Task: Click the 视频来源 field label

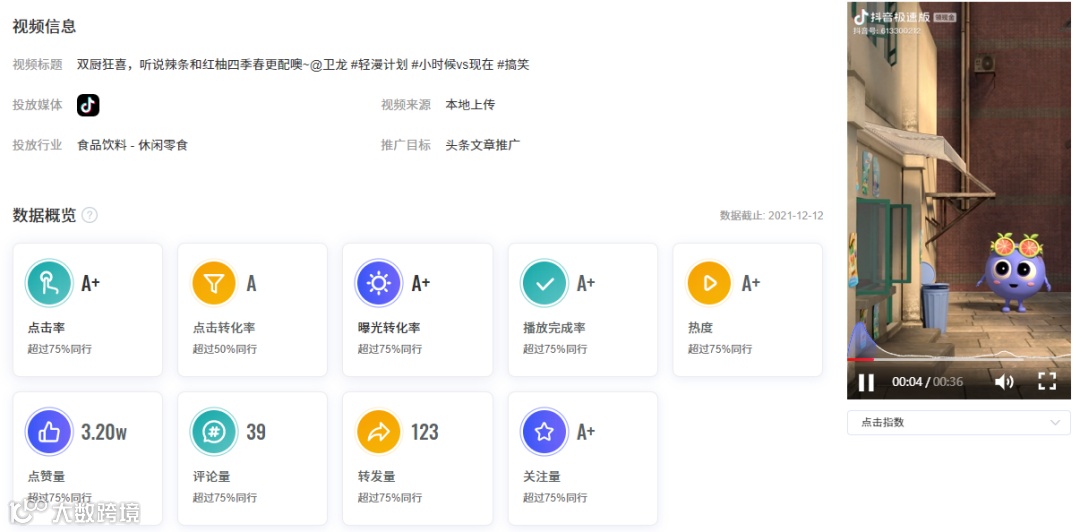Action: pos(406,105)
